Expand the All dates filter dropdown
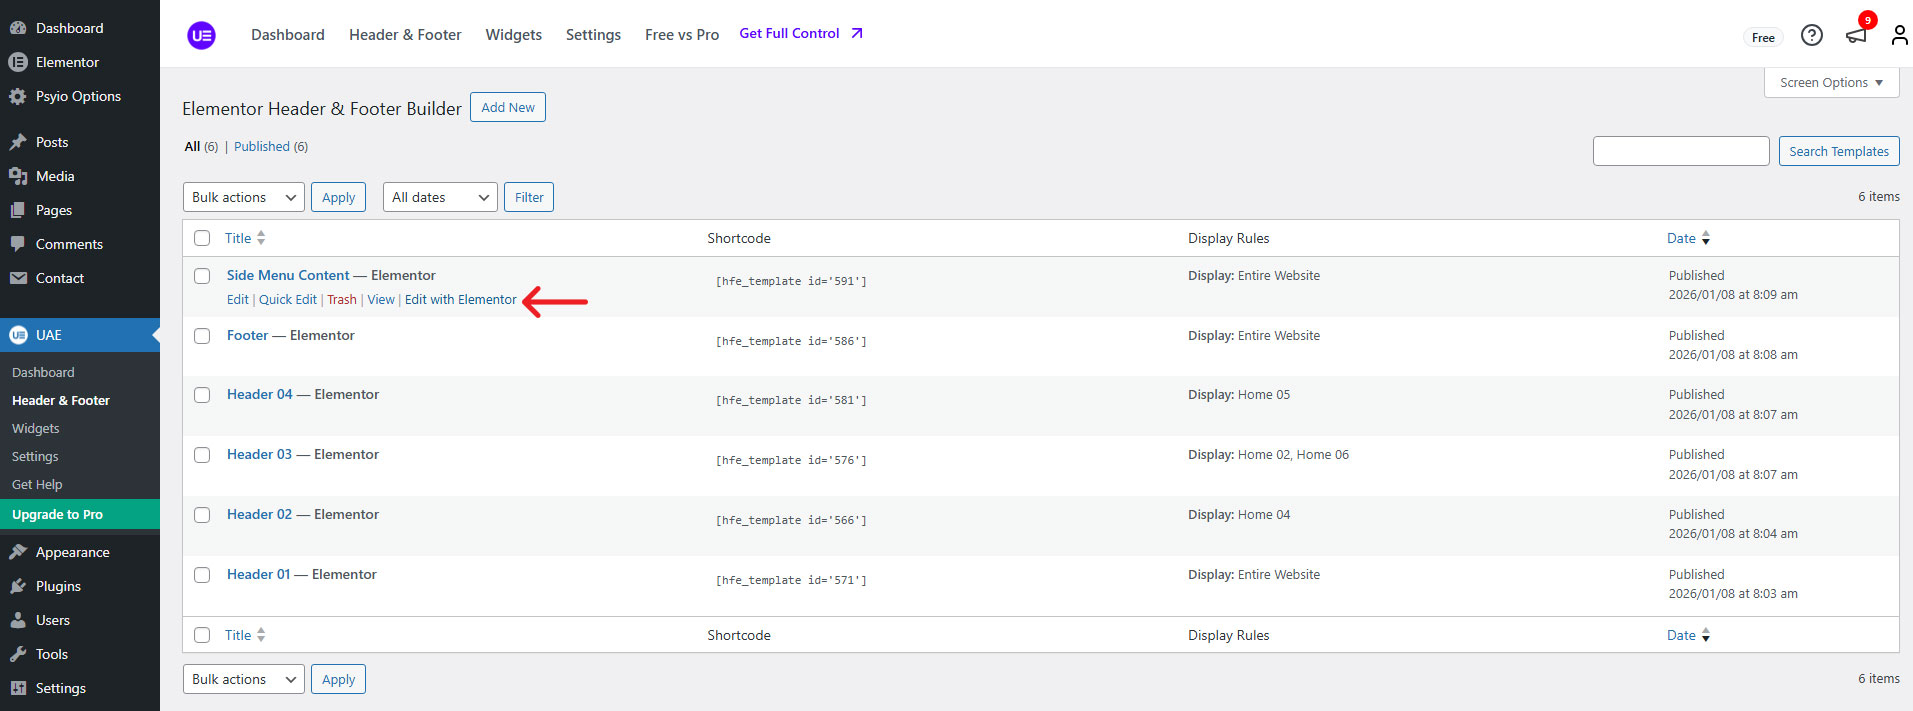The height and width of the screenshot is (711, 1913). 440,197
